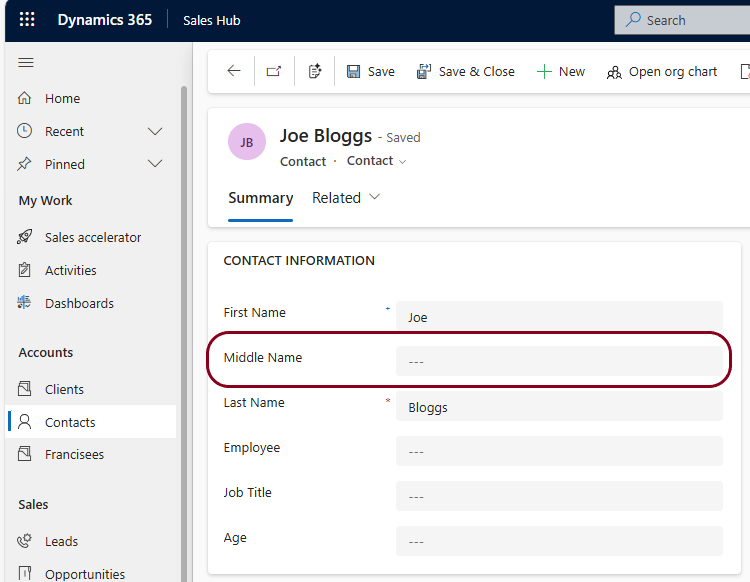Click the Dashboards icon in sidebar

click(24, 302)
